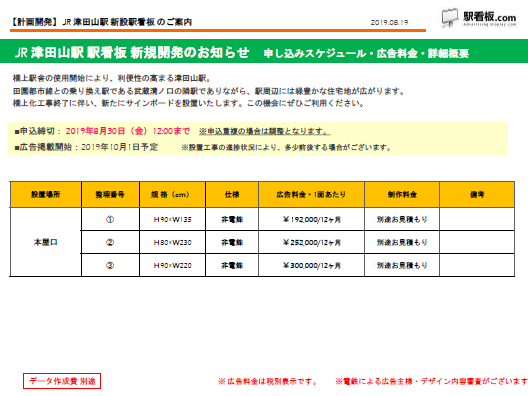Click header text 【計画開発】JR津田山駅 新設駅看板のご案内
The image size is (528, 396).
click(101, 22)
